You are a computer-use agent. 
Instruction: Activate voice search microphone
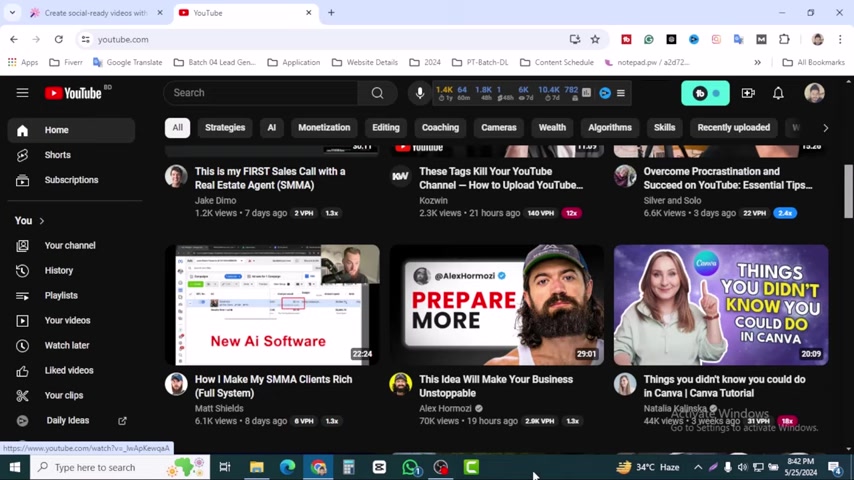point(419,93)
